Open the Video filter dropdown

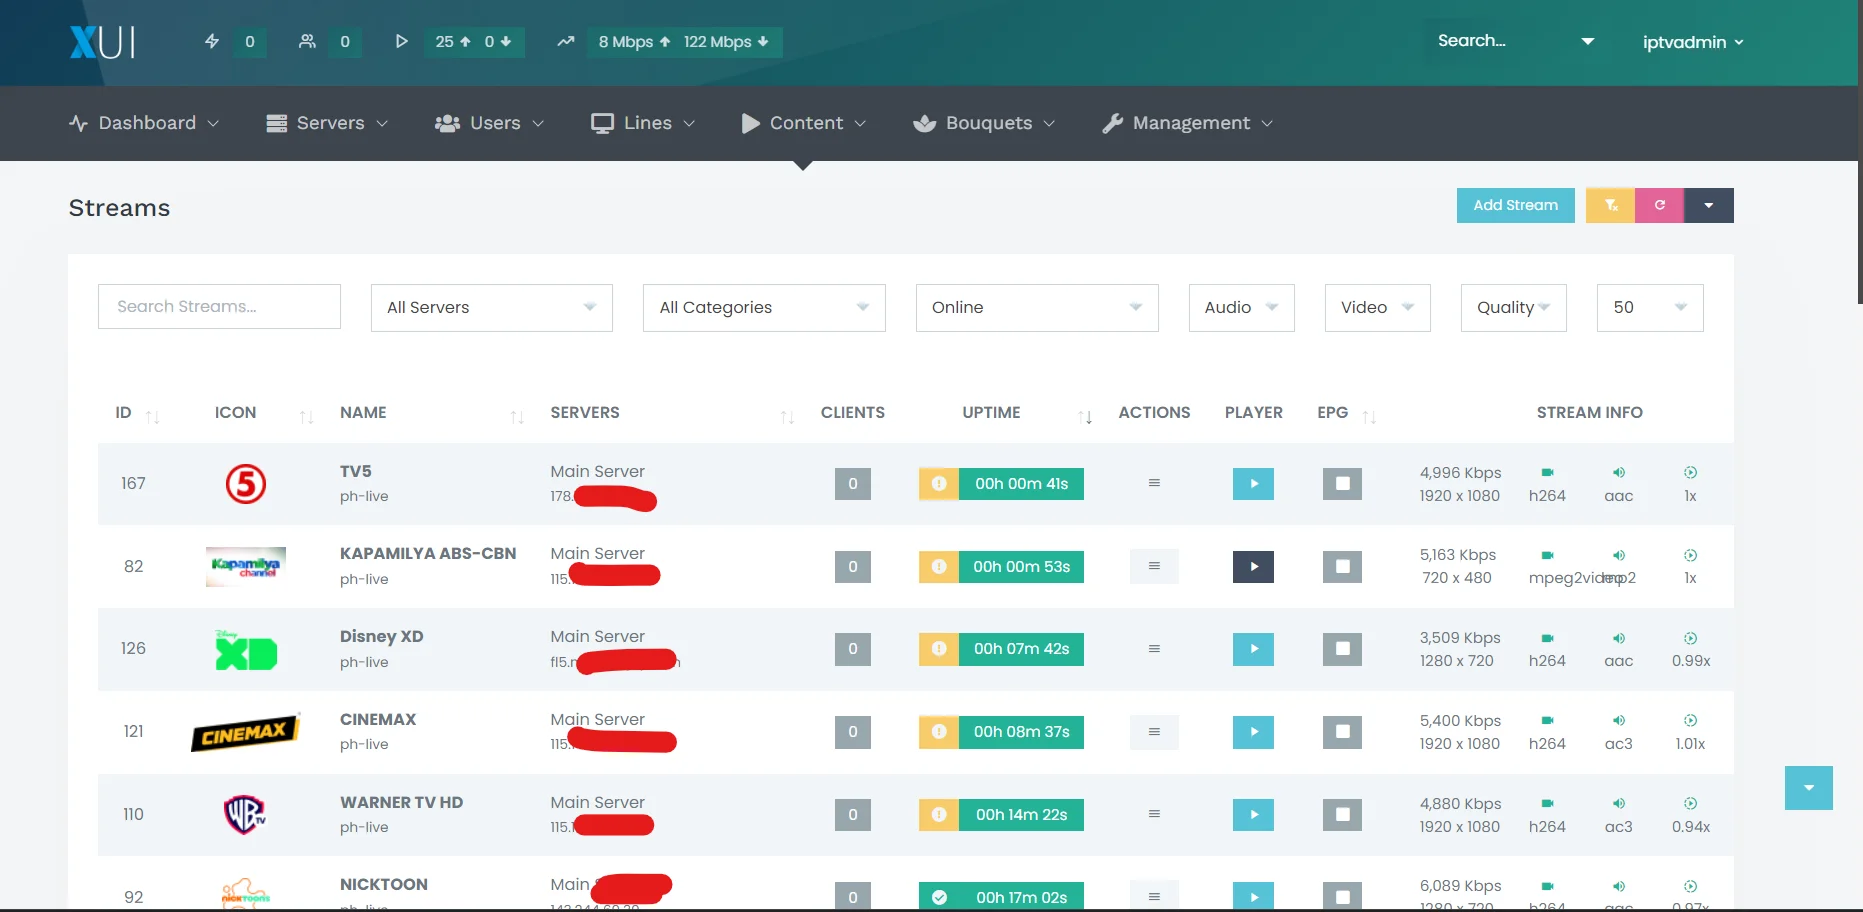(1378, 308)
